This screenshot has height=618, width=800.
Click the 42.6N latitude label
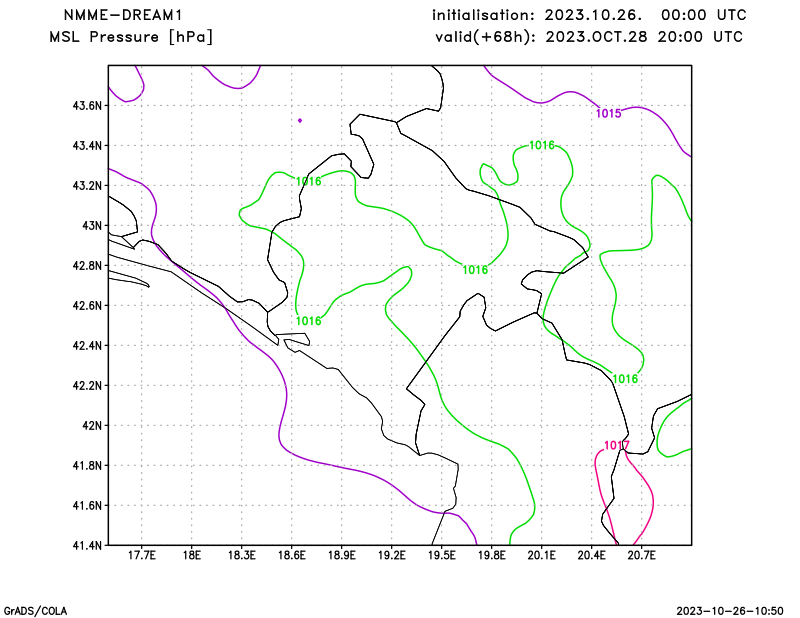[x=87, y=306]
